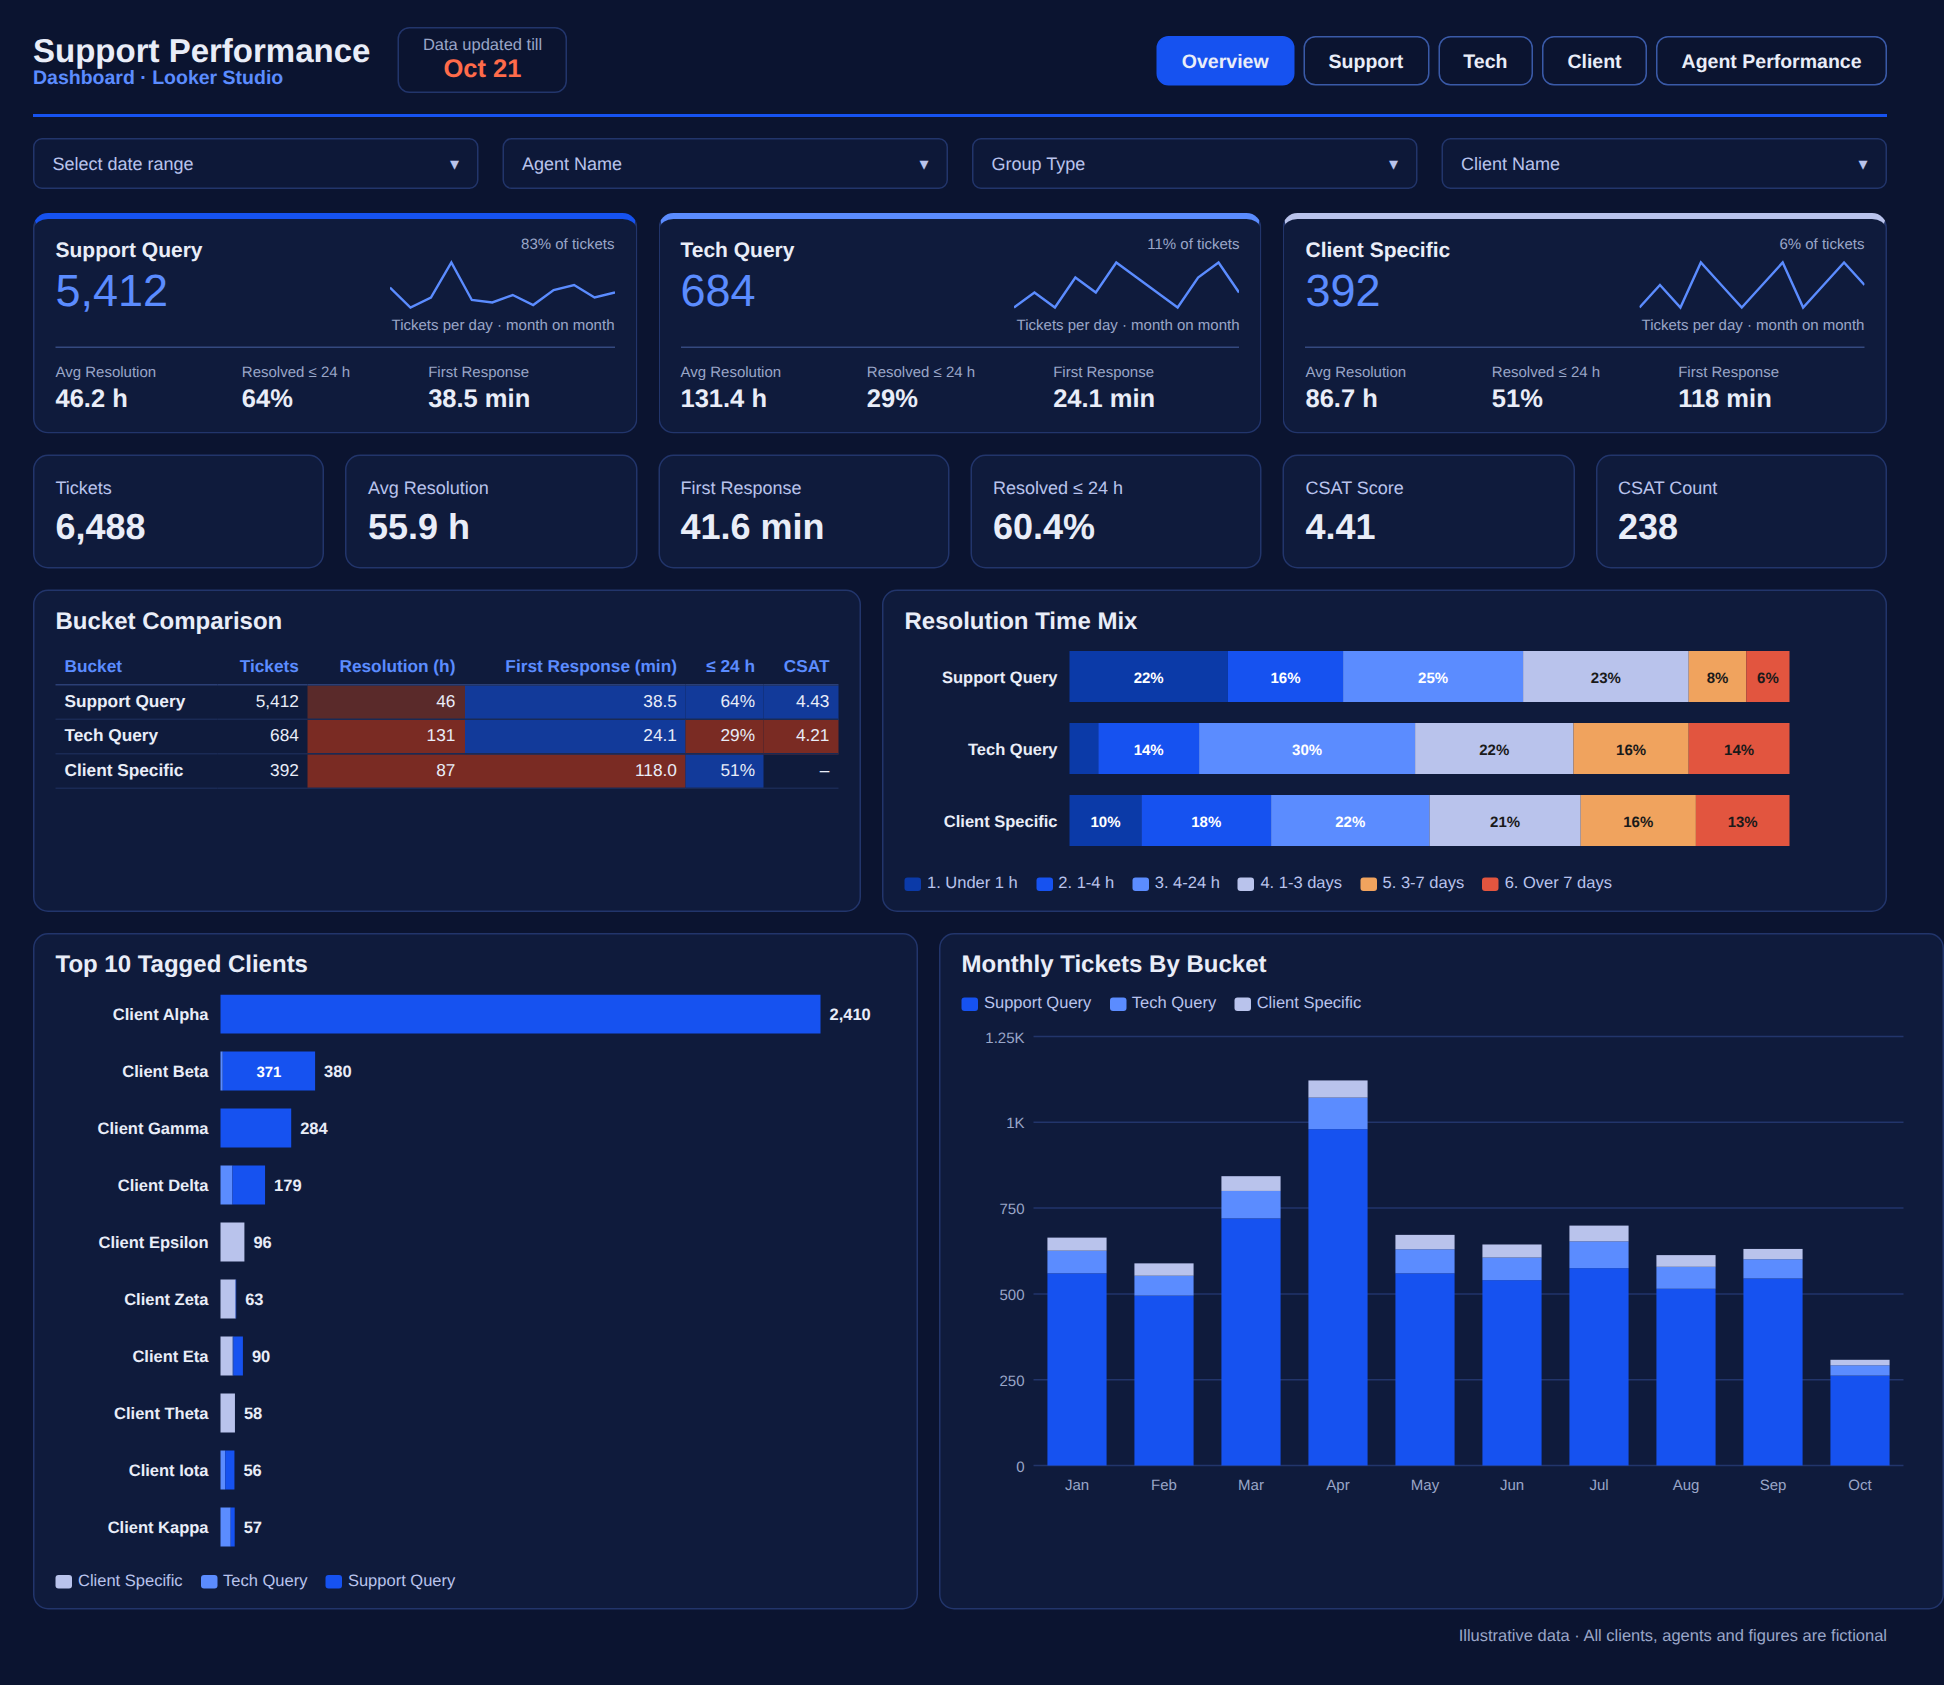The width and height of the screenshot is (1944, 1685).
Task: Open the Overview tab
Action: tap(1224, 61)
